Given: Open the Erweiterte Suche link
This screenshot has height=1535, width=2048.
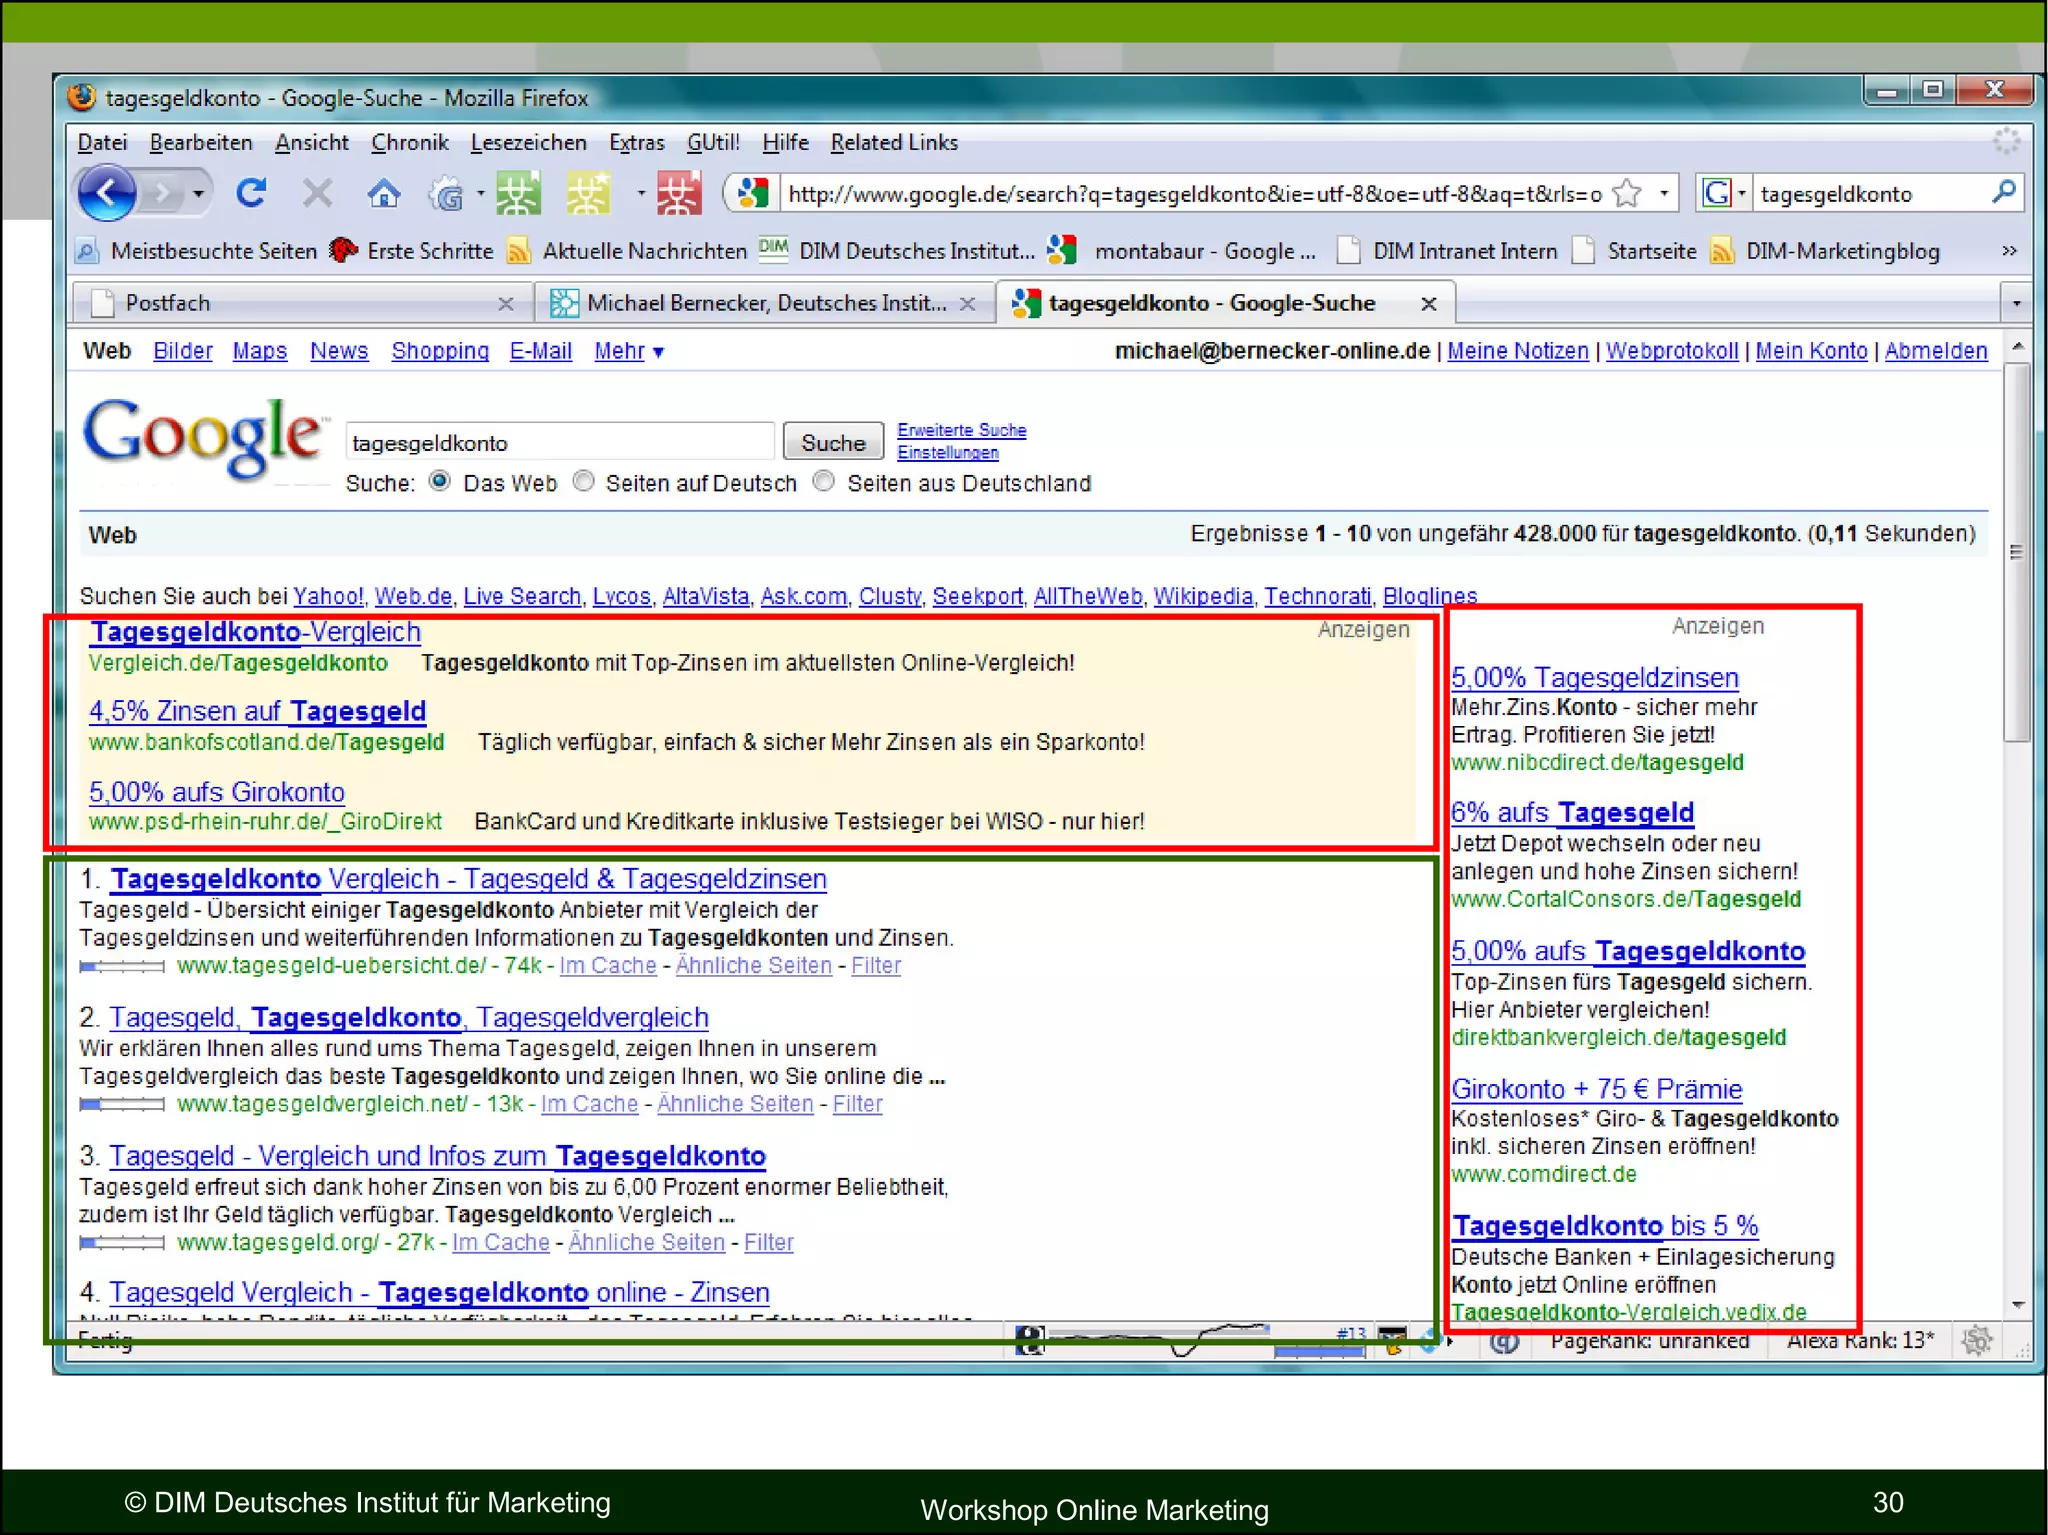Looking at the screenshot, I should 961,430.
